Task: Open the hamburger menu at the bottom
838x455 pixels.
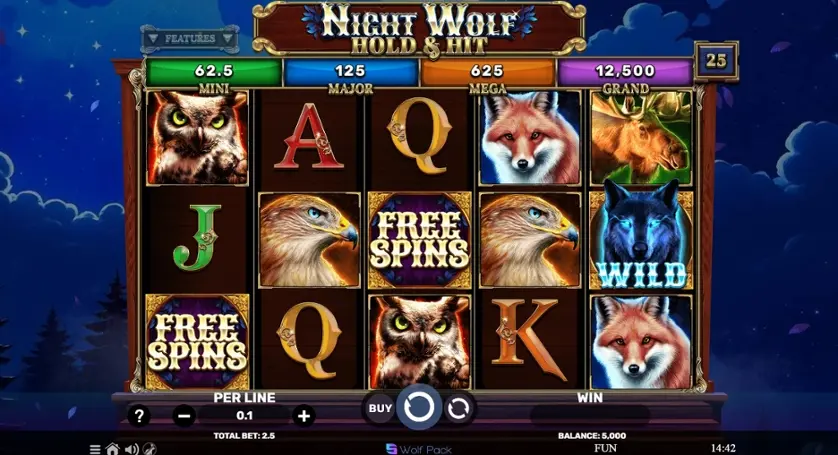Action: pos(95,449)
